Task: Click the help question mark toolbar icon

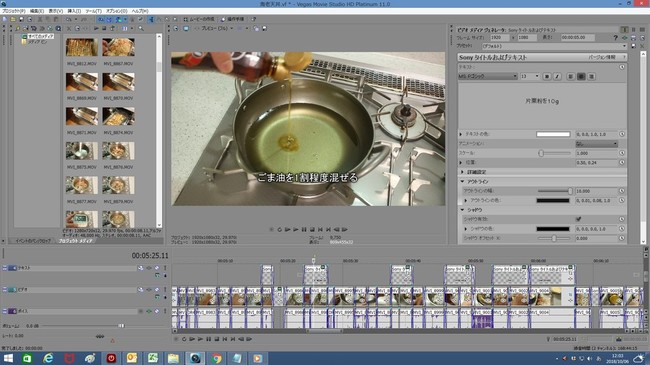Action: click(253, 19)
